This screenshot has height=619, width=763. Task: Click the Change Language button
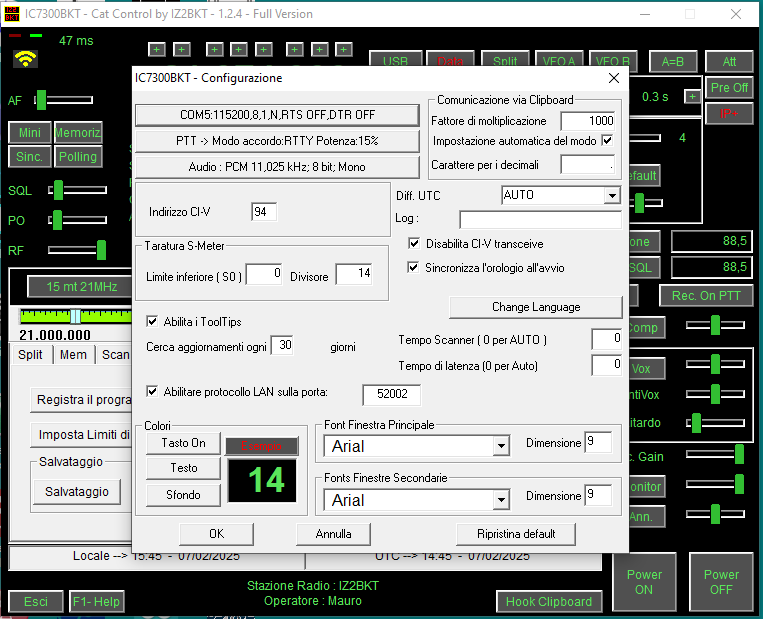[536, 307]
